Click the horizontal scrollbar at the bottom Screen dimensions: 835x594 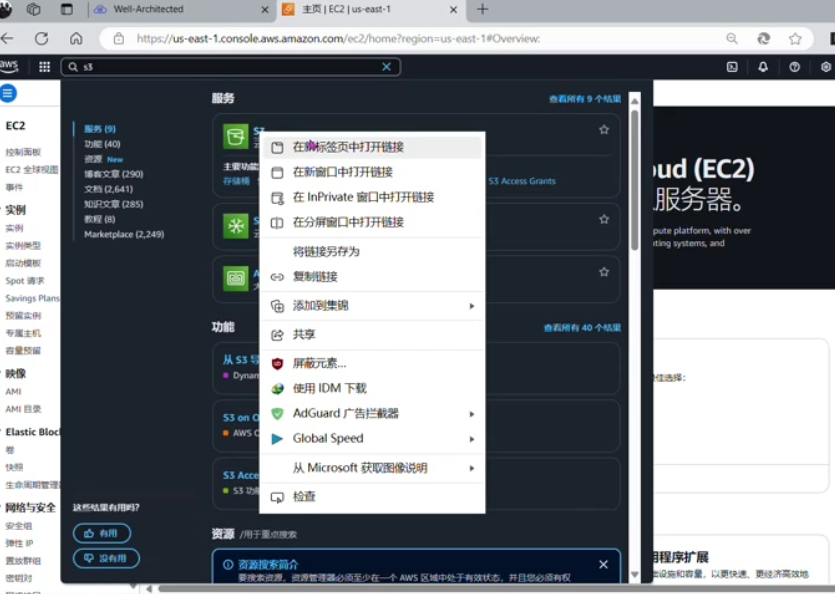(495, 589)
